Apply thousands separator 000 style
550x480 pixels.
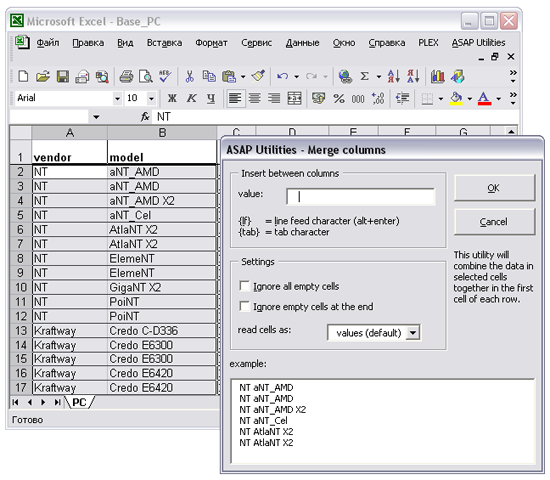coord(358,99)
